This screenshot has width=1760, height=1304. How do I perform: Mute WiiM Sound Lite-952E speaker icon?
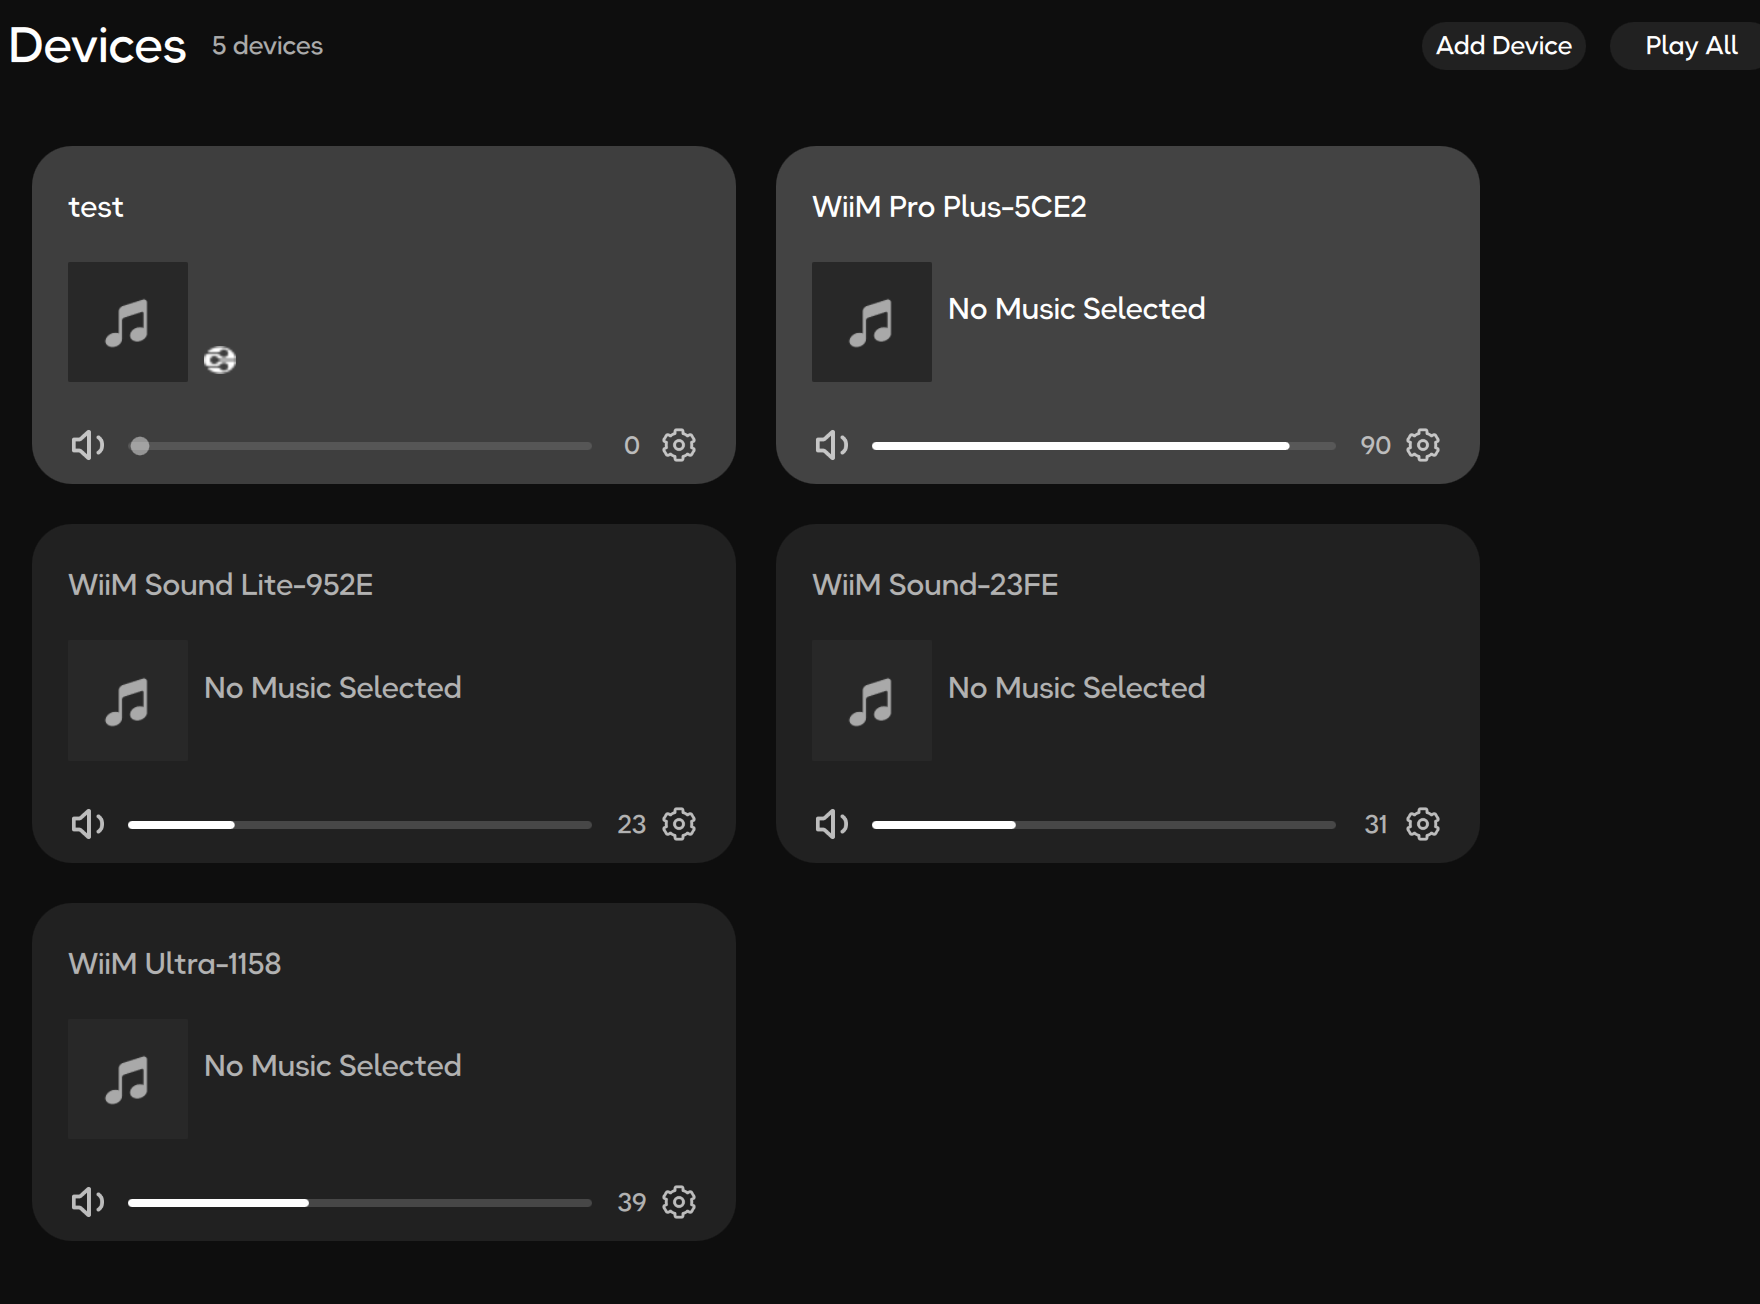pyautogui.click(x=87, y=824)
